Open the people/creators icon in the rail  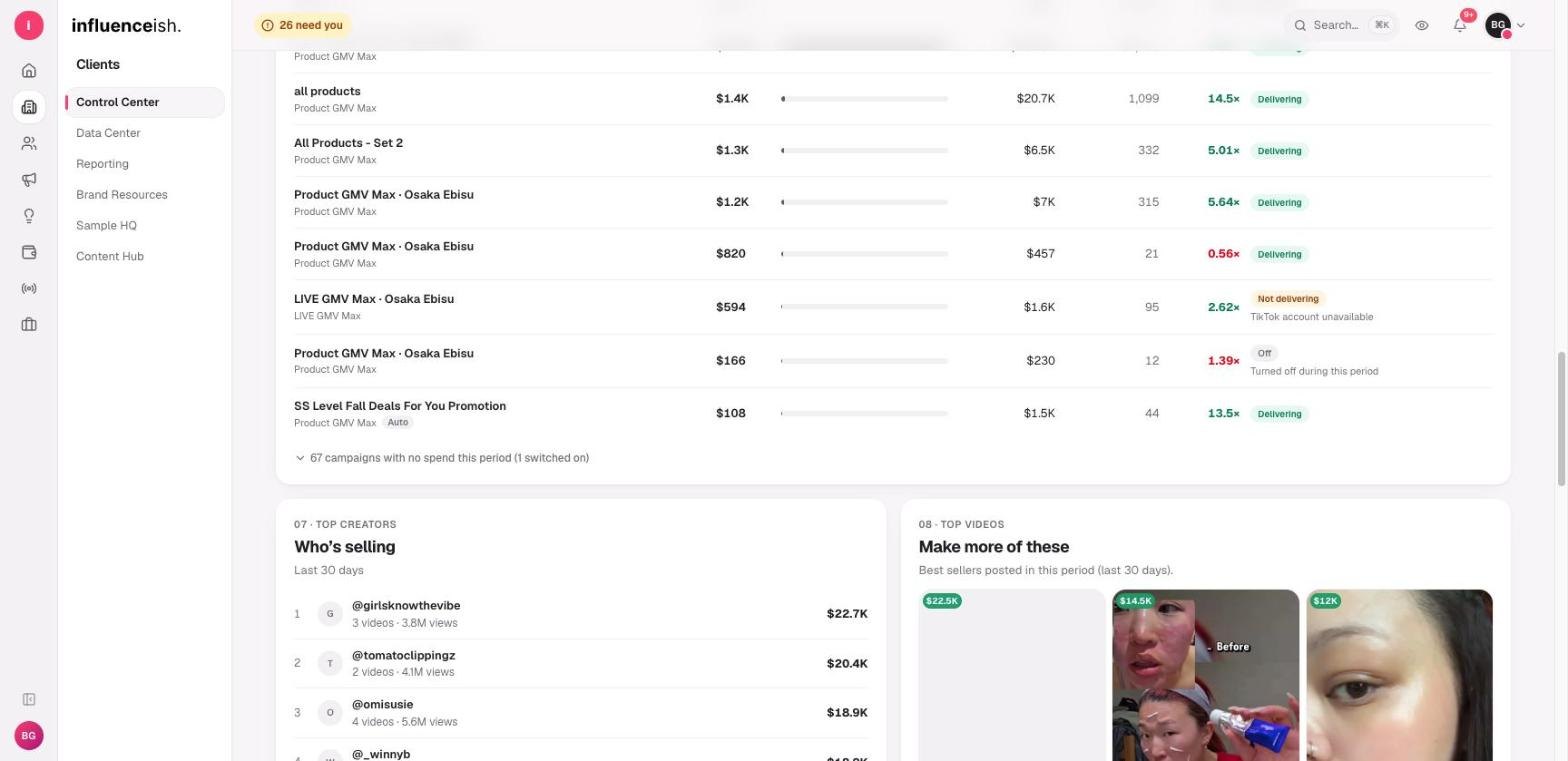(x=29, y=144)
